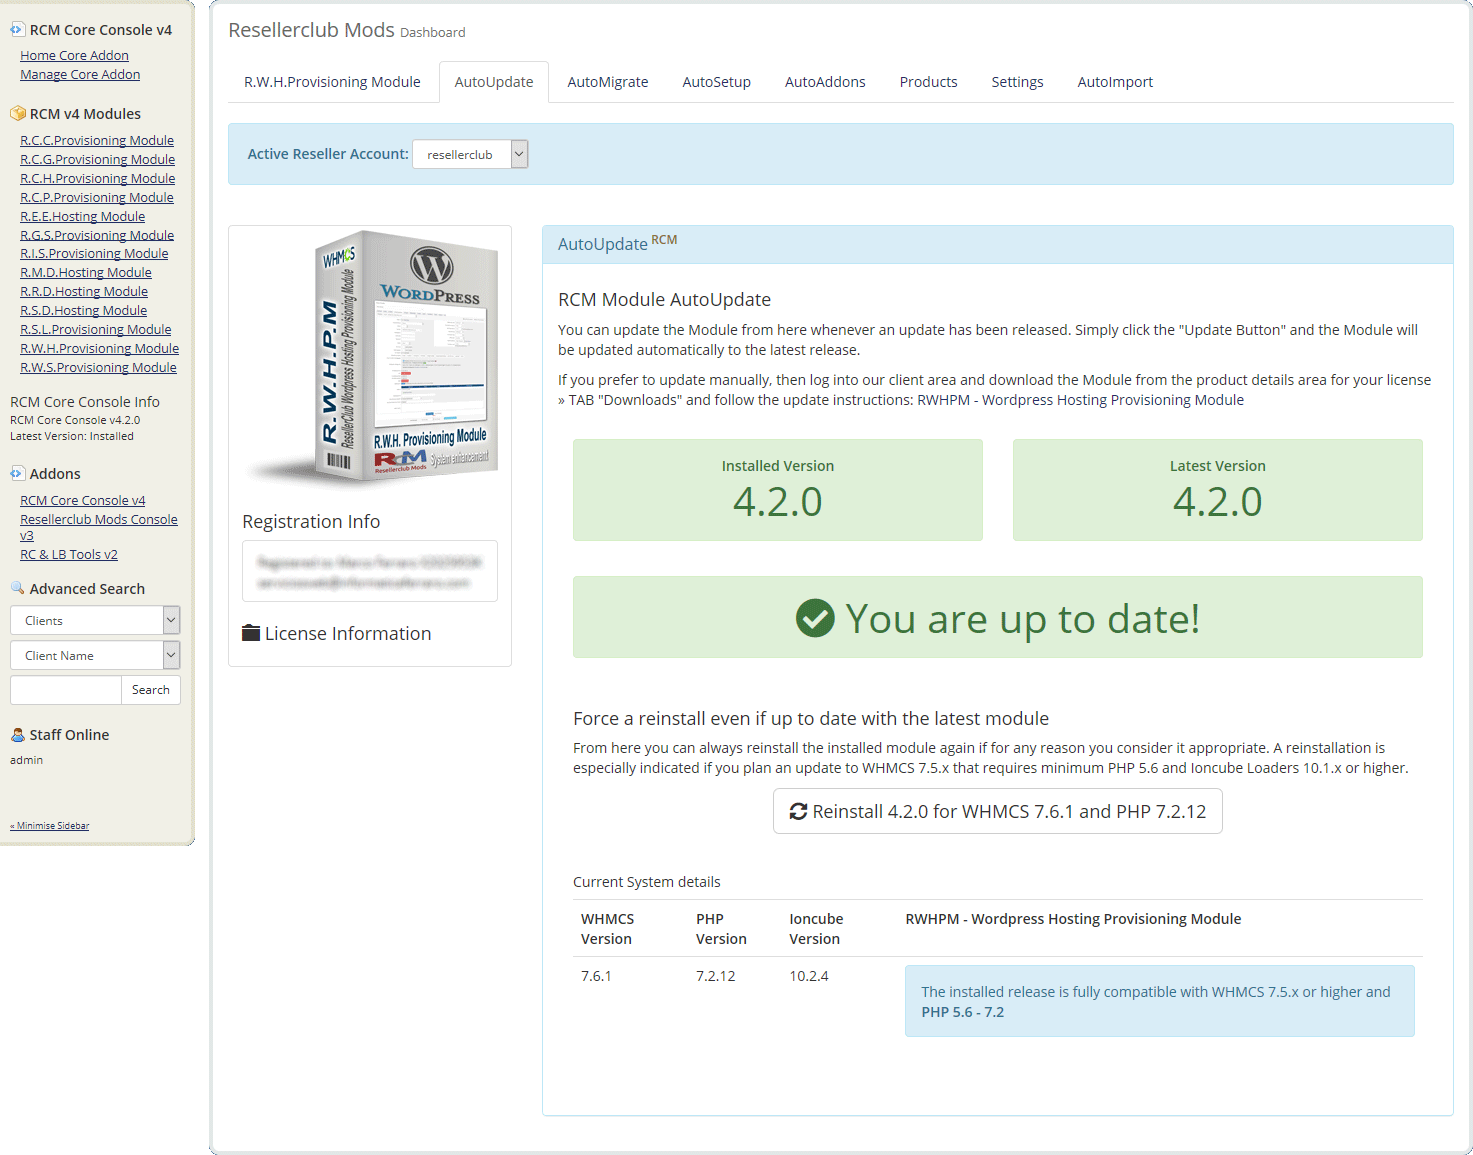Viewport: 1473px width, 1155px height.
Task: Click Reinstall 4.2.0 for WHMCS button
Action: [x=998, y=811]
